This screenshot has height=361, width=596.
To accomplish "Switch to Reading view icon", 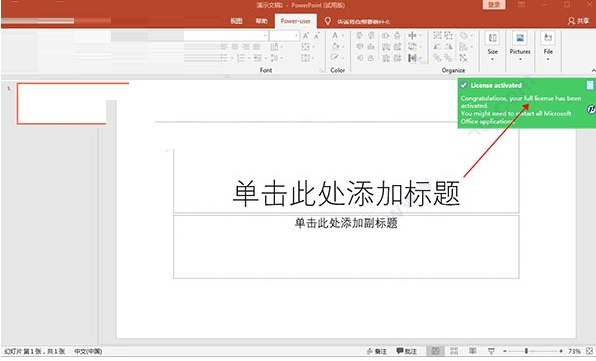I will pyautogui.click(x=472, y=351).
